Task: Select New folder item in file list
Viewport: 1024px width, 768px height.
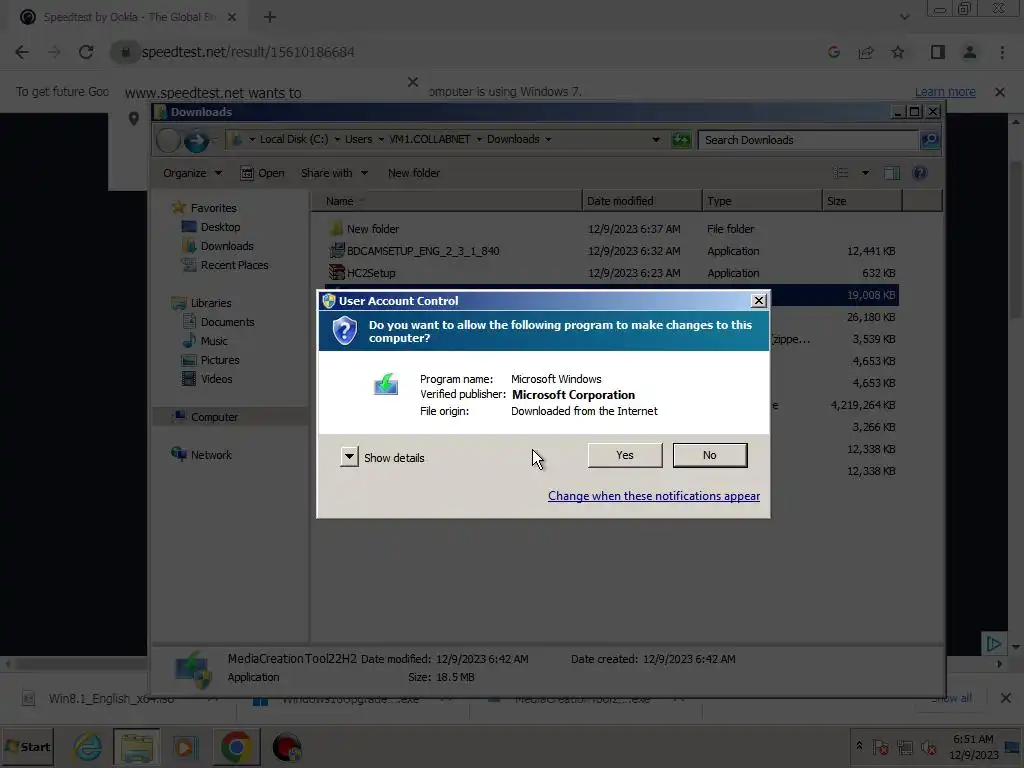Action: click(x=364, y=229)
